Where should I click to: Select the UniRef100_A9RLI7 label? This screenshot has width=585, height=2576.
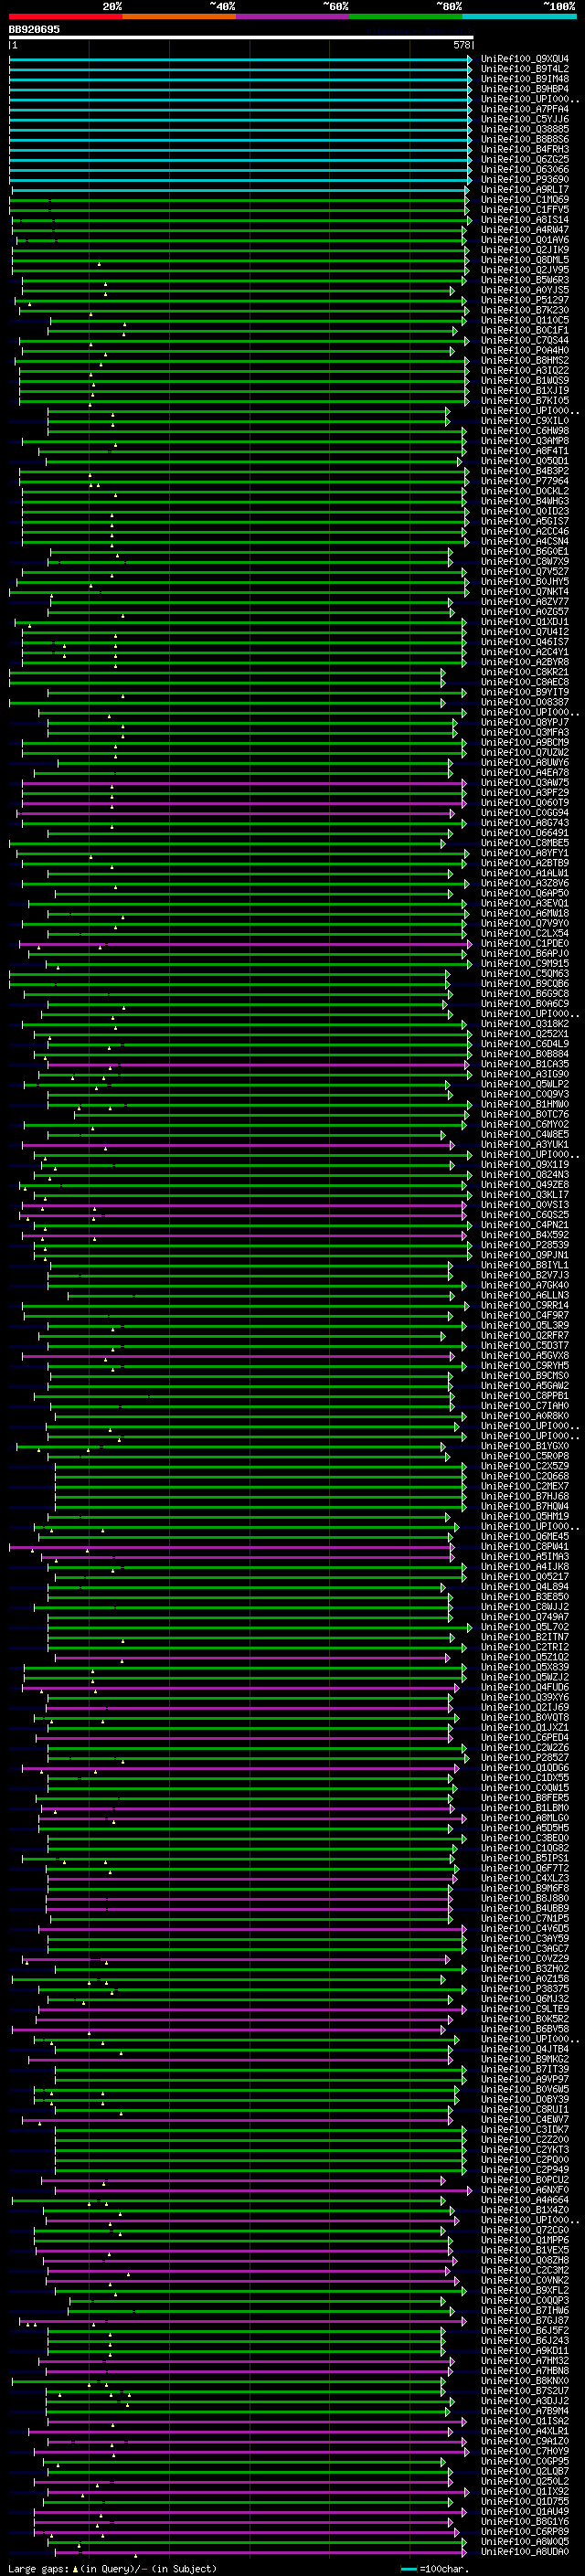click(x=524, y=190)
